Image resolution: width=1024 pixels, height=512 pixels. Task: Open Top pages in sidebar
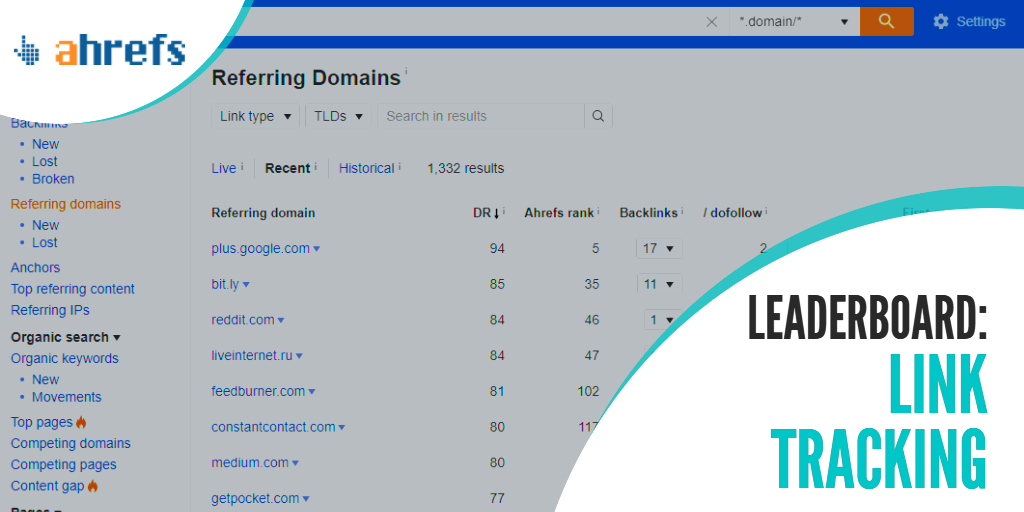tap(42, 422)
